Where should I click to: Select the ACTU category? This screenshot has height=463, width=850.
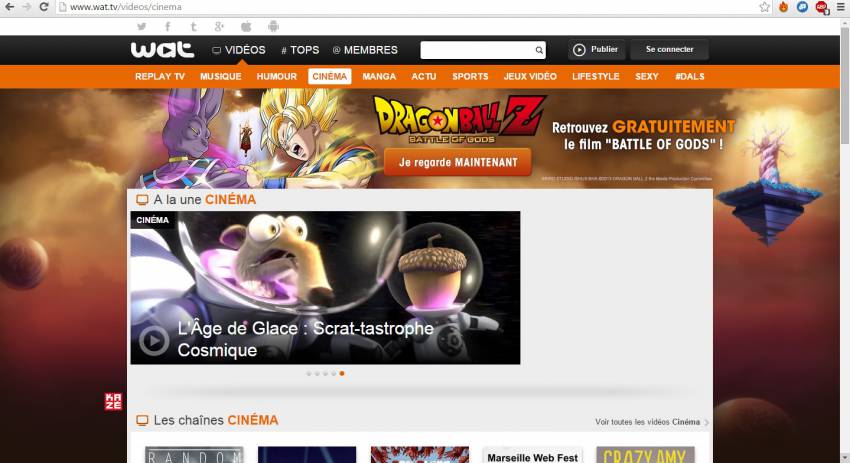pos(423,76)
